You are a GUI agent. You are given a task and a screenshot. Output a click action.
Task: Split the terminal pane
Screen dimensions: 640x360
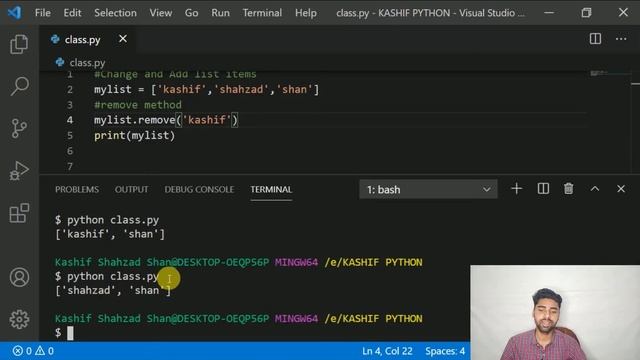tap(543, 189)
